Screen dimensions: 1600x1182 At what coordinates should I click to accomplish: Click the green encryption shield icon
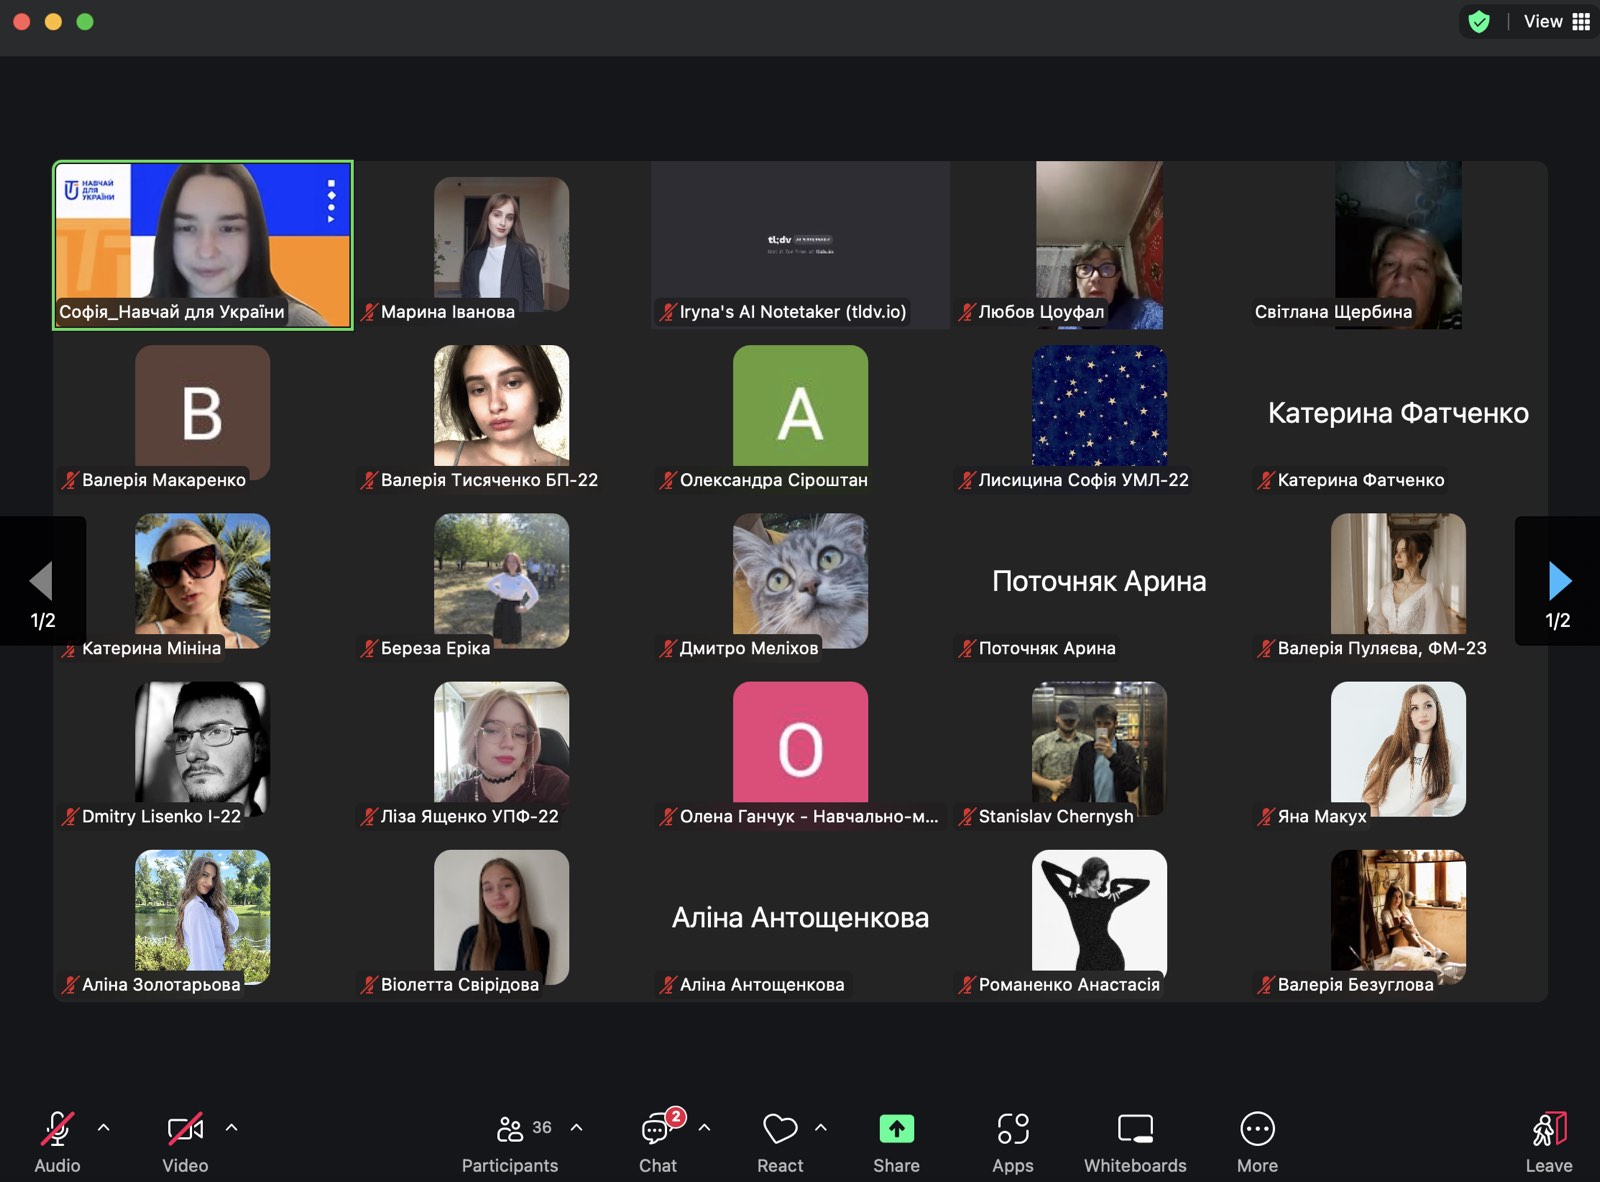click(x=1479, y=22)
